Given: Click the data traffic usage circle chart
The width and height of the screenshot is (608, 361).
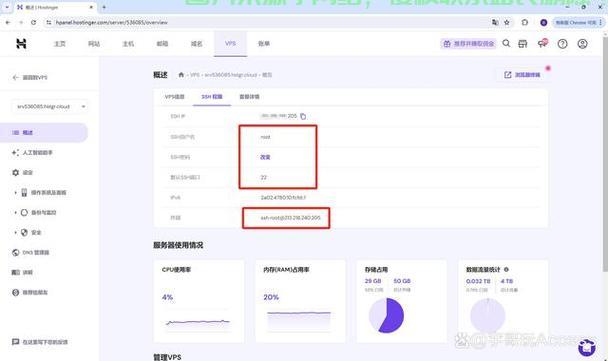Looking at the screenshot, I should (x=487, y=316).
